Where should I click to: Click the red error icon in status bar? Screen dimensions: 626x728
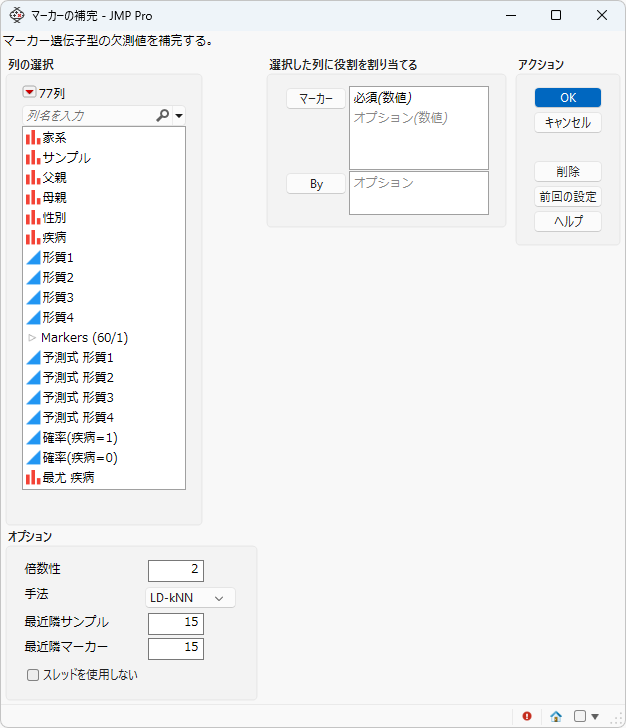(x=527, y=716)
